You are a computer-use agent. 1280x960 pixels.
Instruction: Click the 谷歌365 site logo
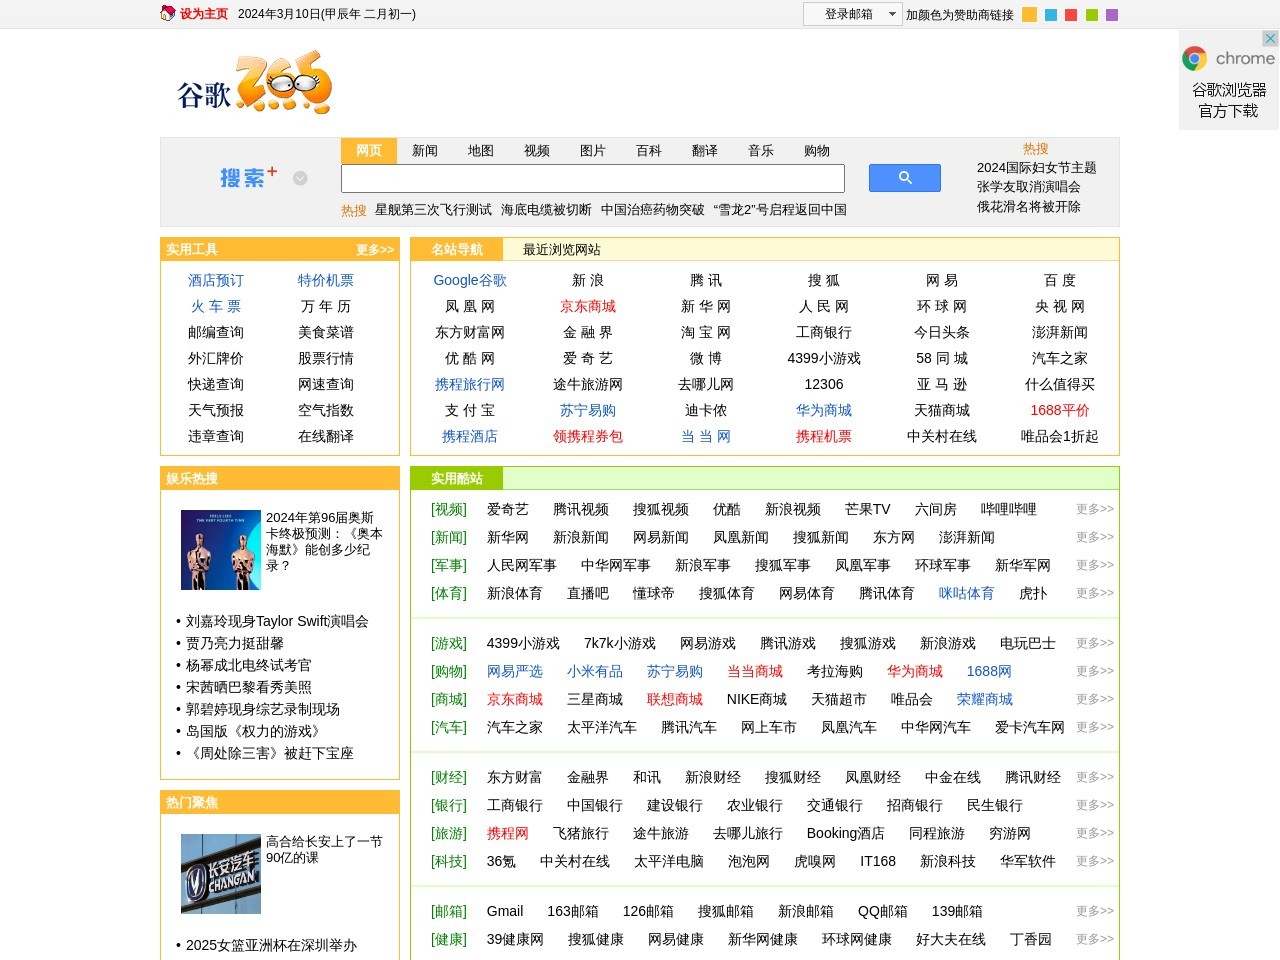254,84
